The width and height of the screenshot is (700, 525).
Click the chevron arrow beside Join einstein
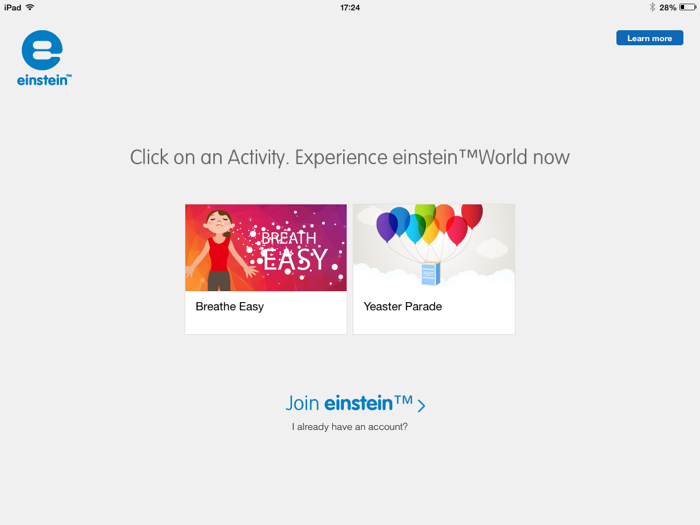pyautogui.click(x=421, y=405)
